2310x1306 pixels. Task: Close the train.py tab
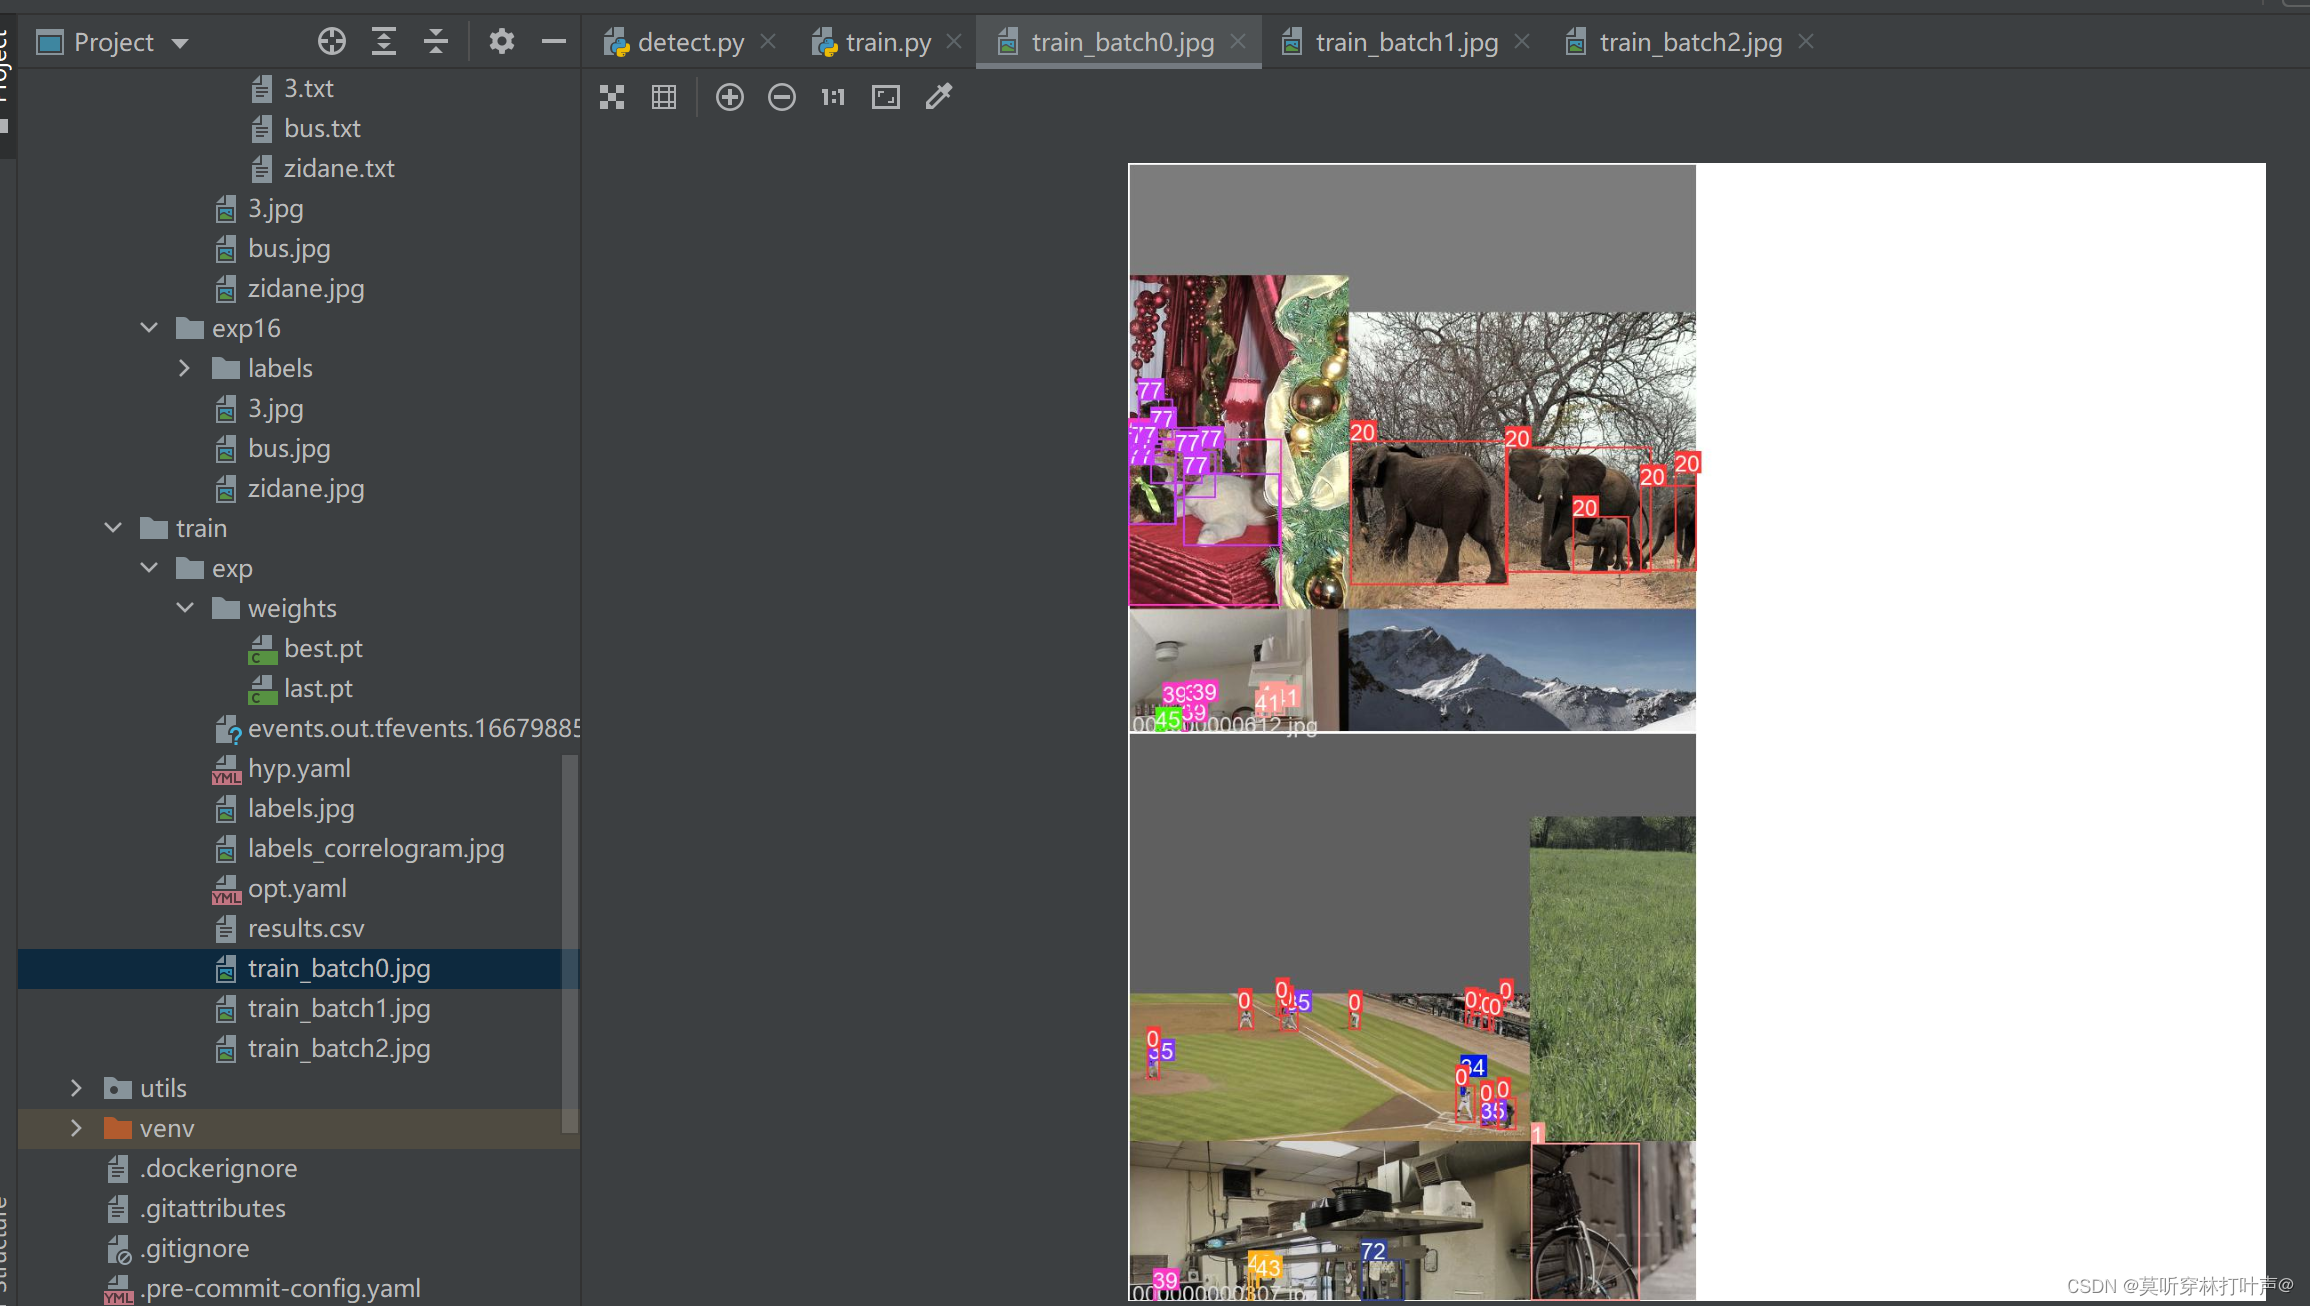pos(954,42)
